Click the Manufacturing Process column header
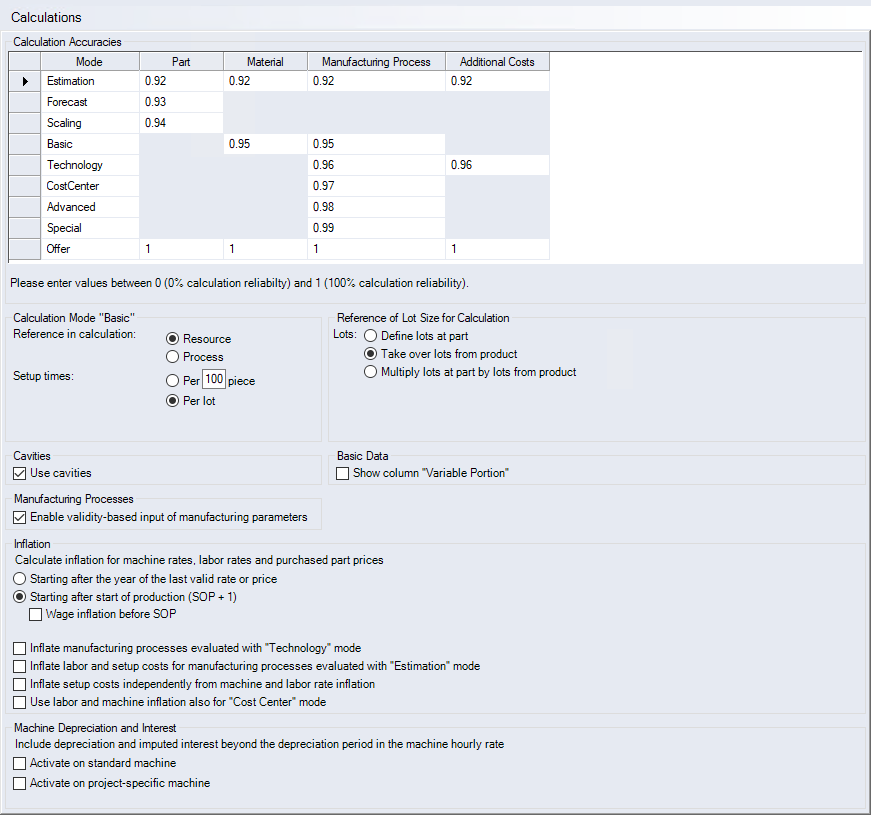Viewport: 871px width, 815px height. pos(376,61)
